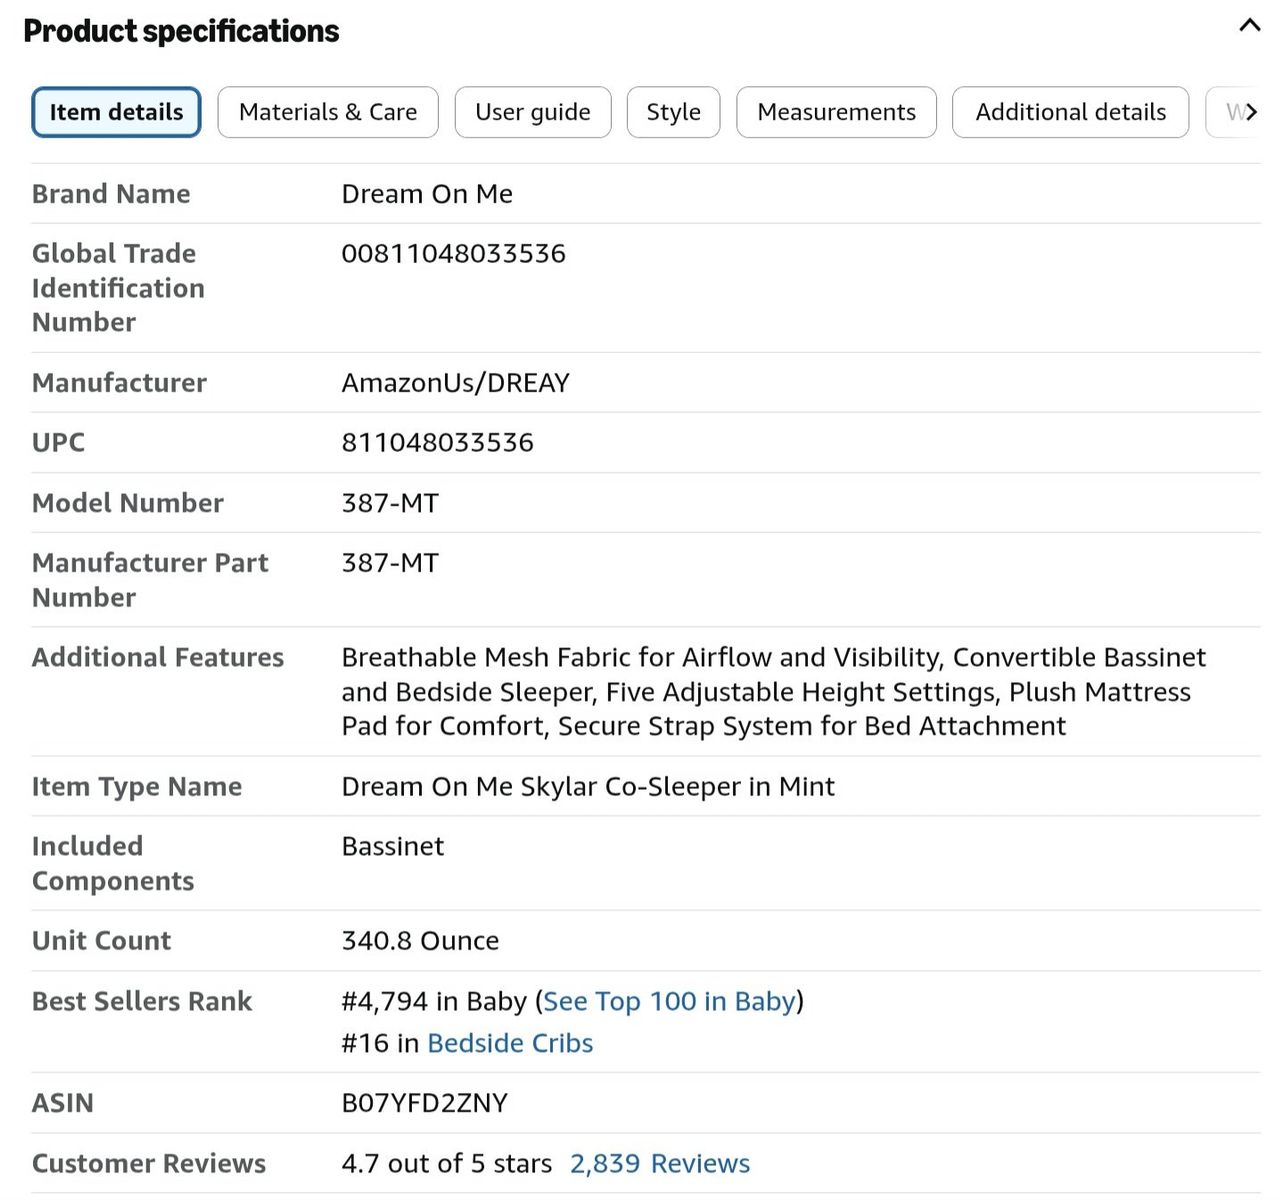Open See Top 100 in Baby link
Viewport: 1284px width, 1200px height.
(x=669, y=1001)
